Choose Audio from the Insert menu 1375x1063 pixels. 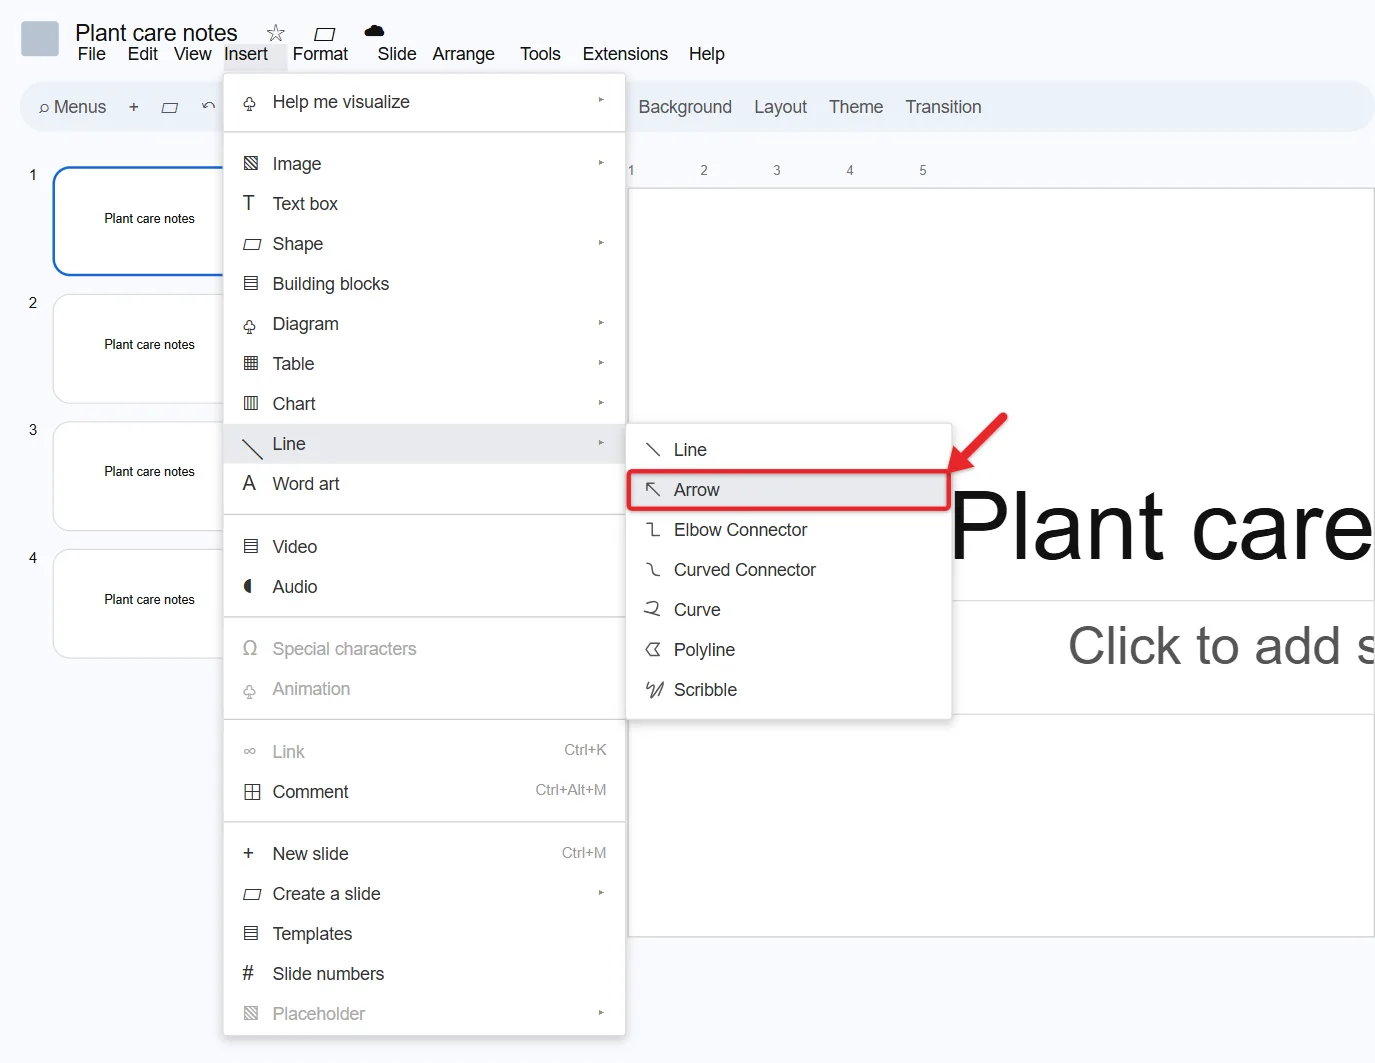pos(424,587)
